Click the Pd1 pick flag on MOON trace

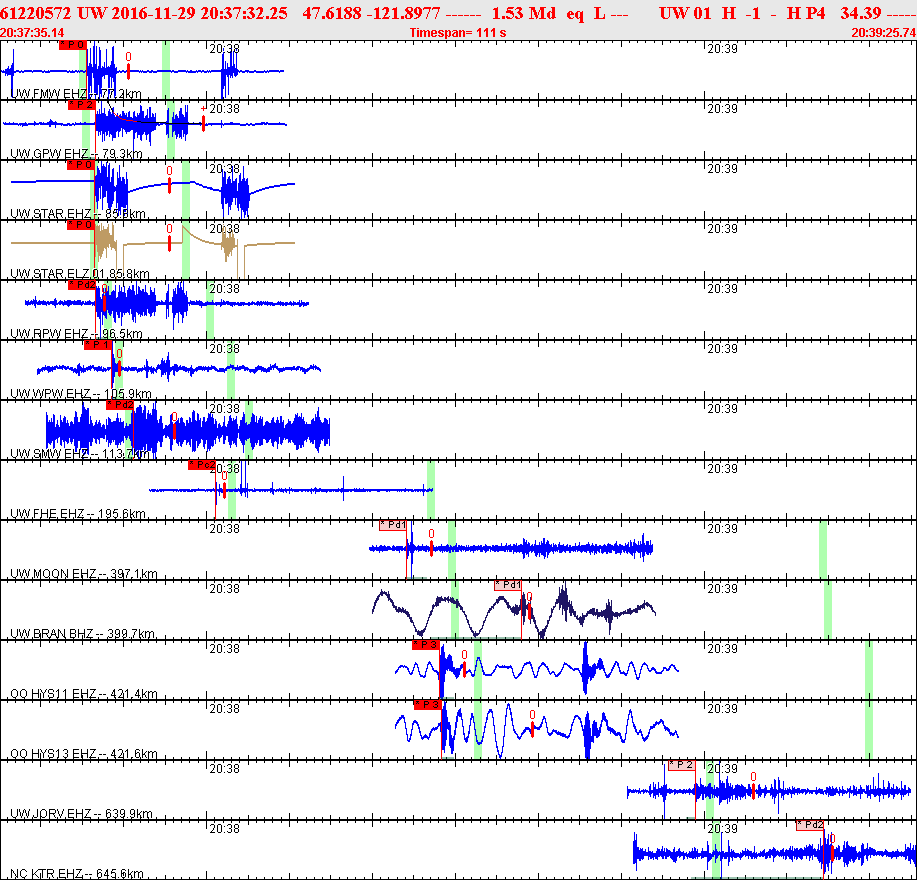[393, 525]
